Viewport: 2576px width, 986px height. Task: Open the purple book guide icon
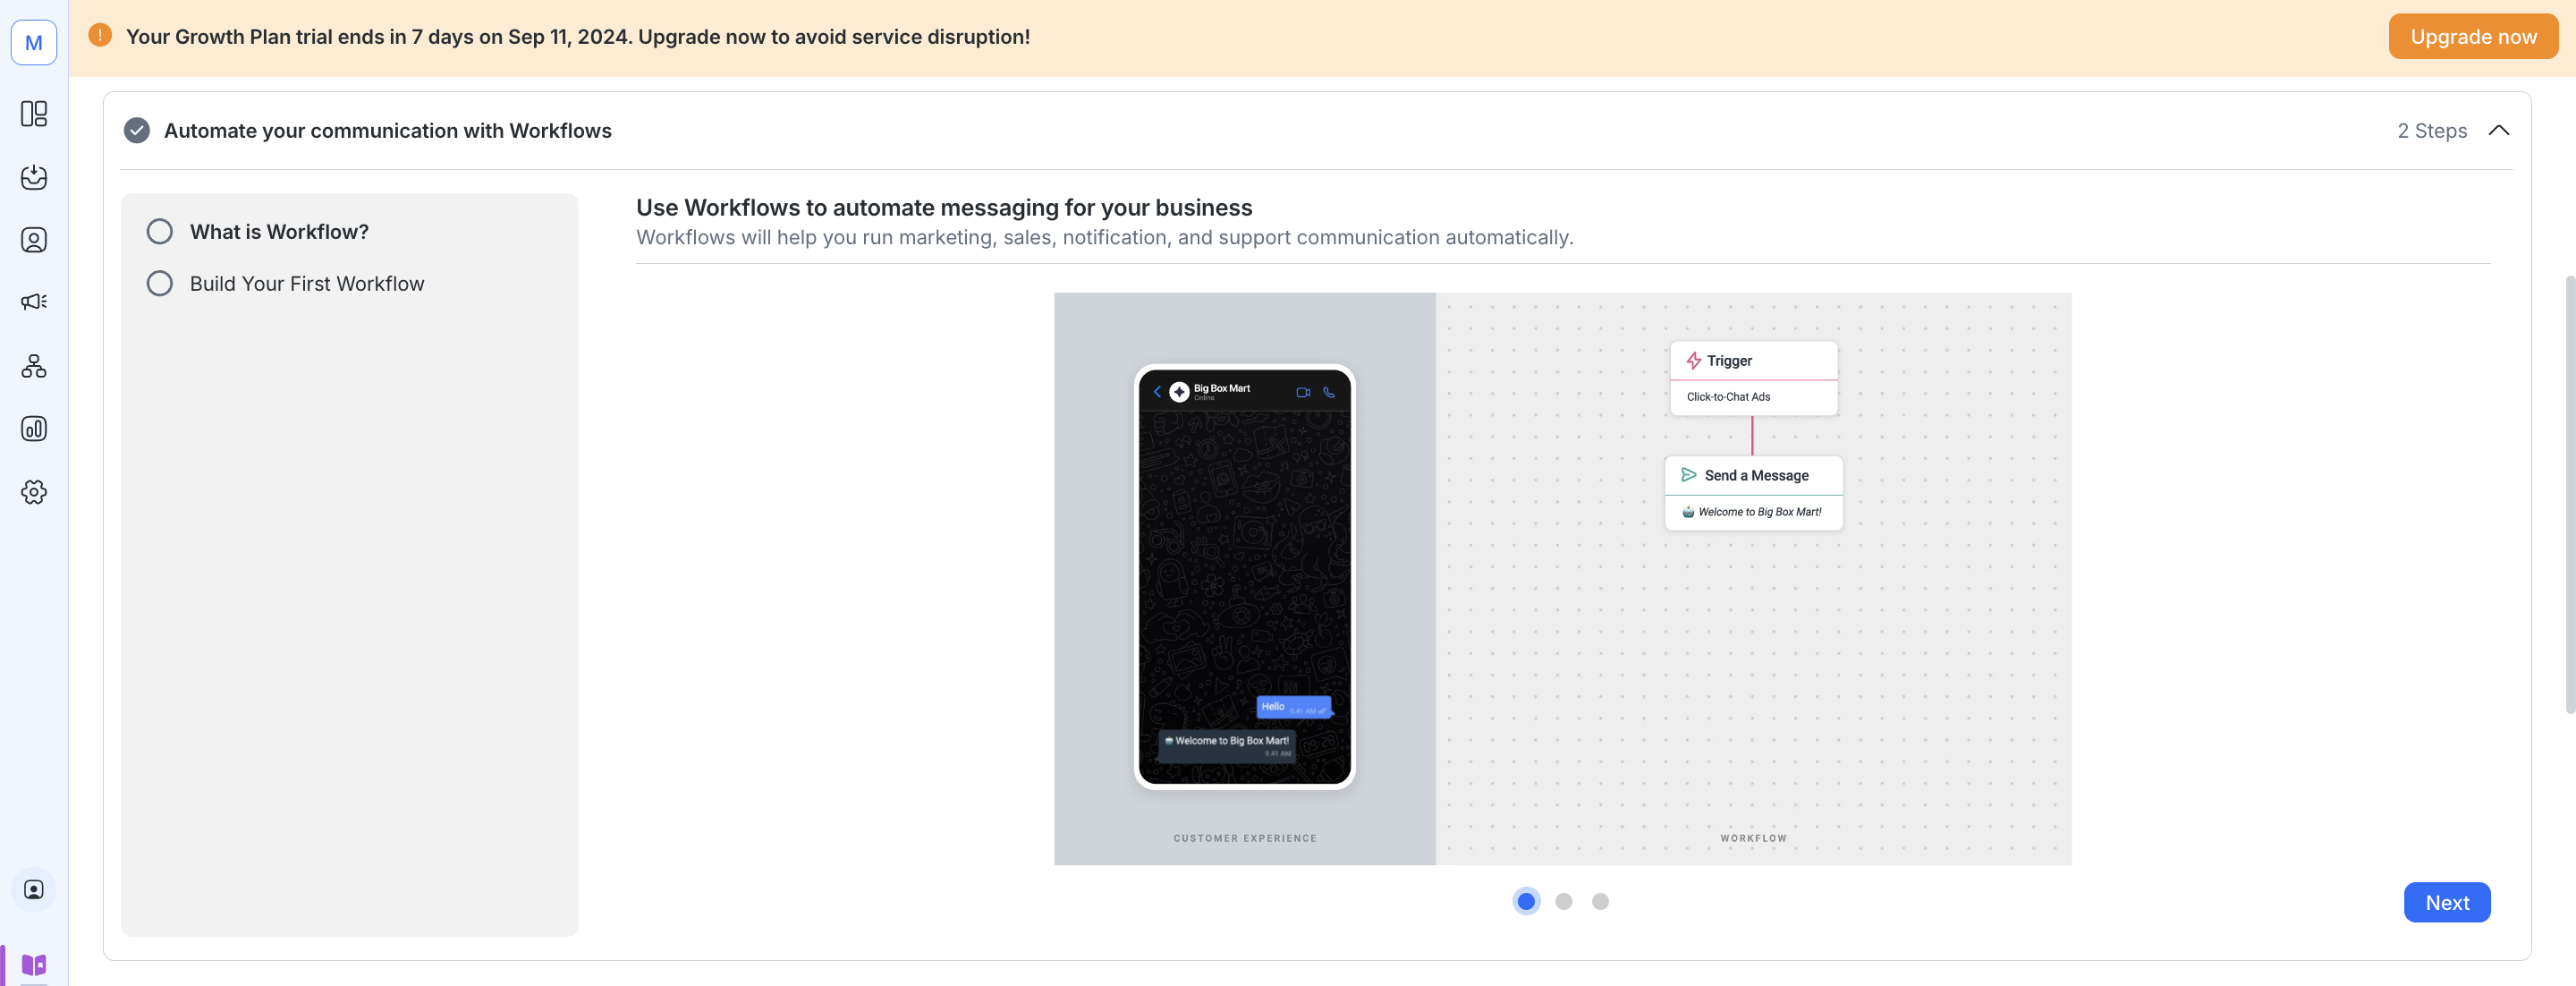tap(34, 964)
